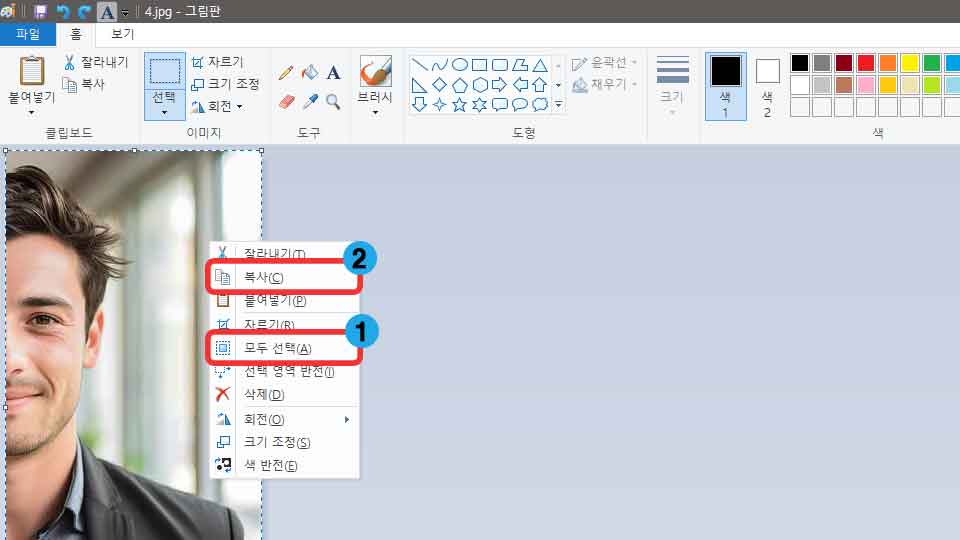960x540 pixels.
Task: Switch to the 보기 tab
Action: click(122, 34)
